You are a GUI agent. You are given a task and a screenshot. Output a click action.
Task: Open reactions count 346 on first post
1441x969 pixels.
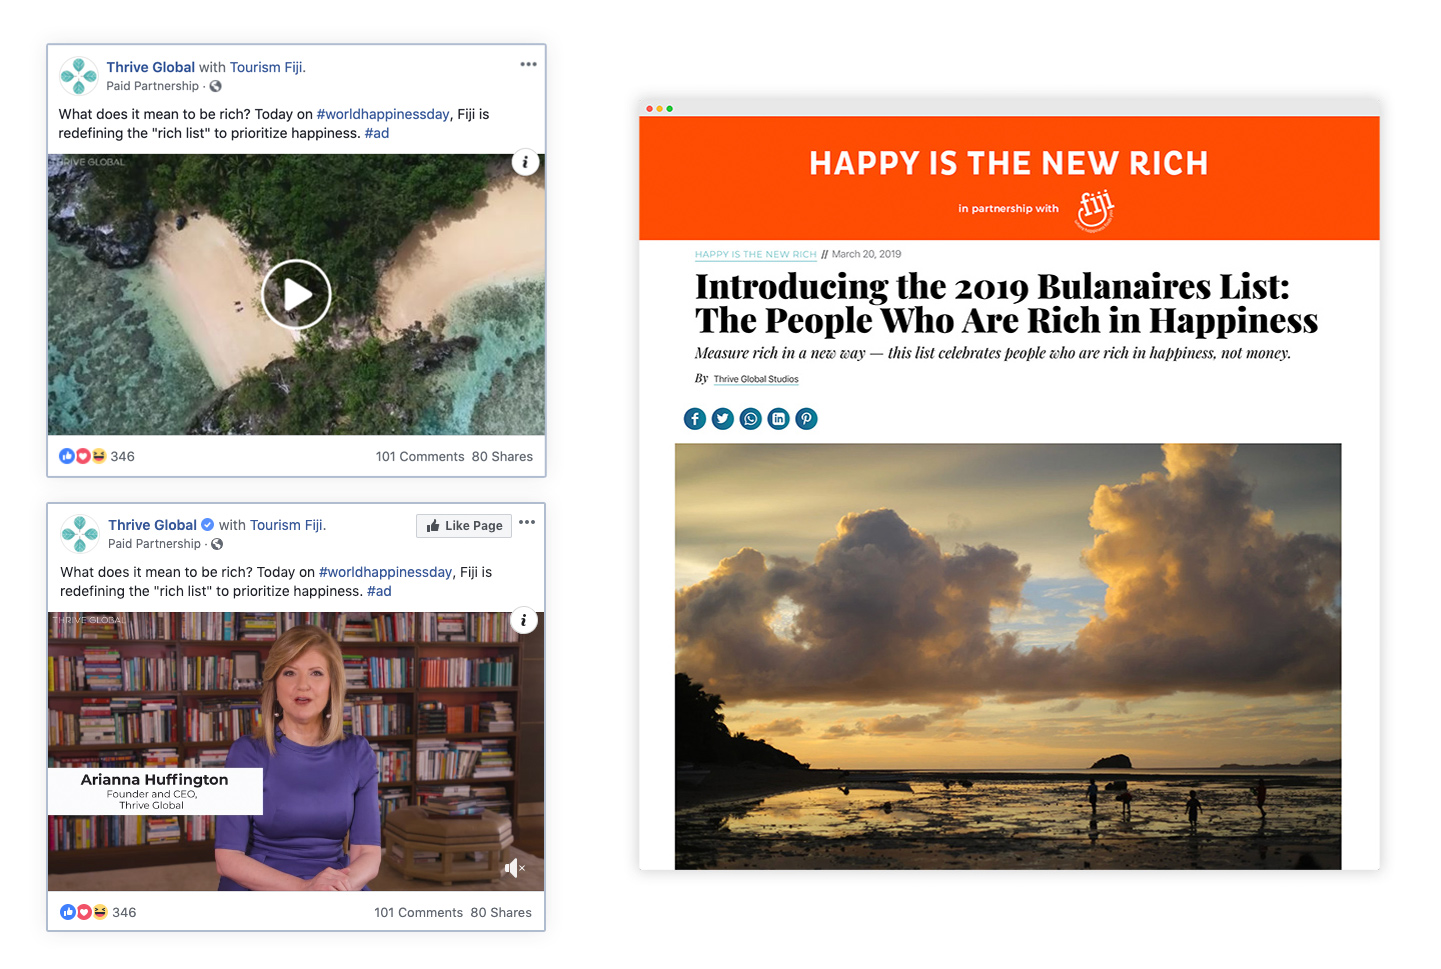pyautogui.click(x=122, y=456)
